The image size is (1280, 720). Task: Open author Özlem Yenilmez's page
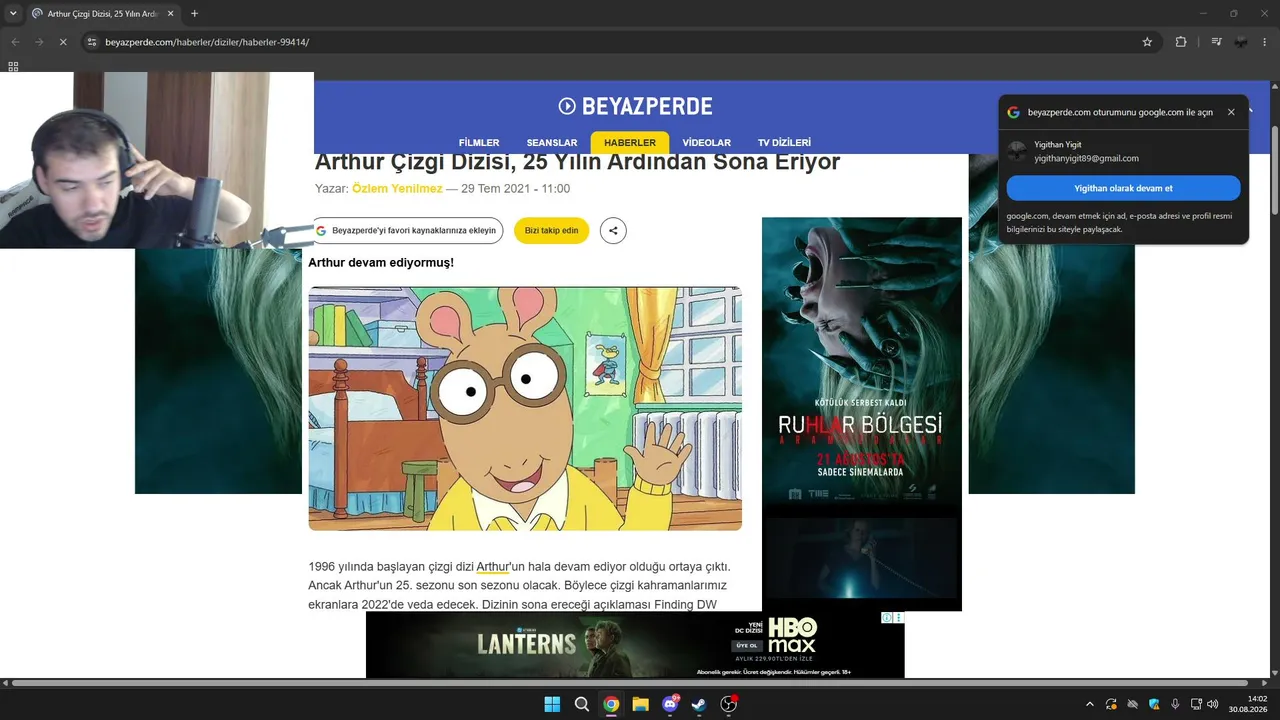397,188
